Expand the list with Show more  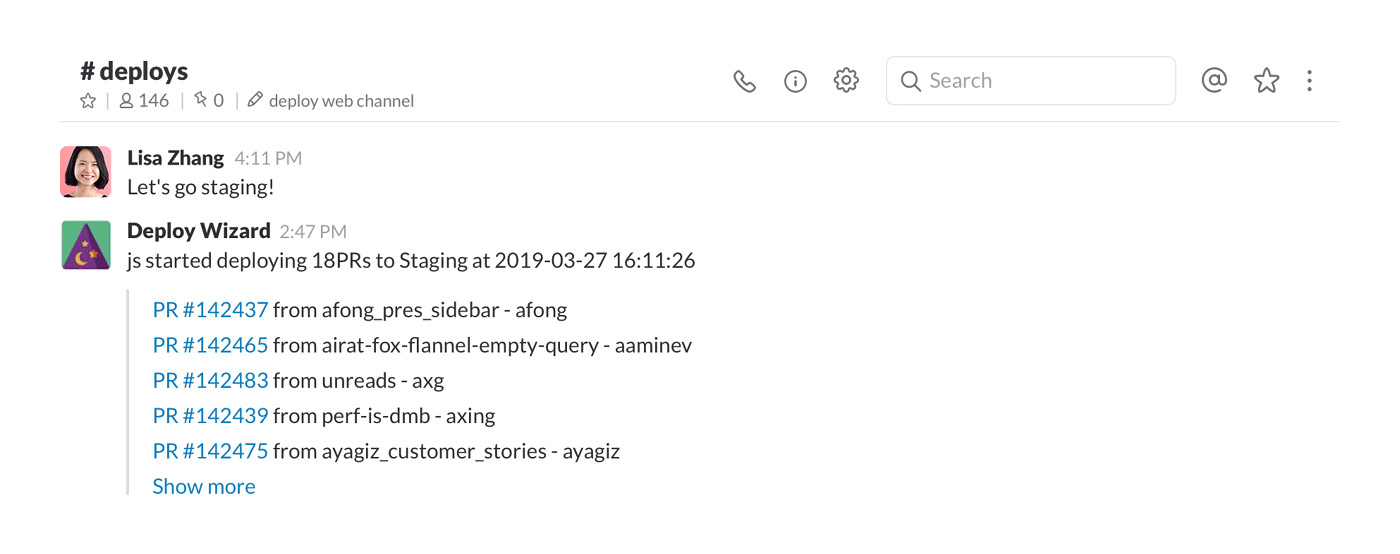click(x=204, y=486)
